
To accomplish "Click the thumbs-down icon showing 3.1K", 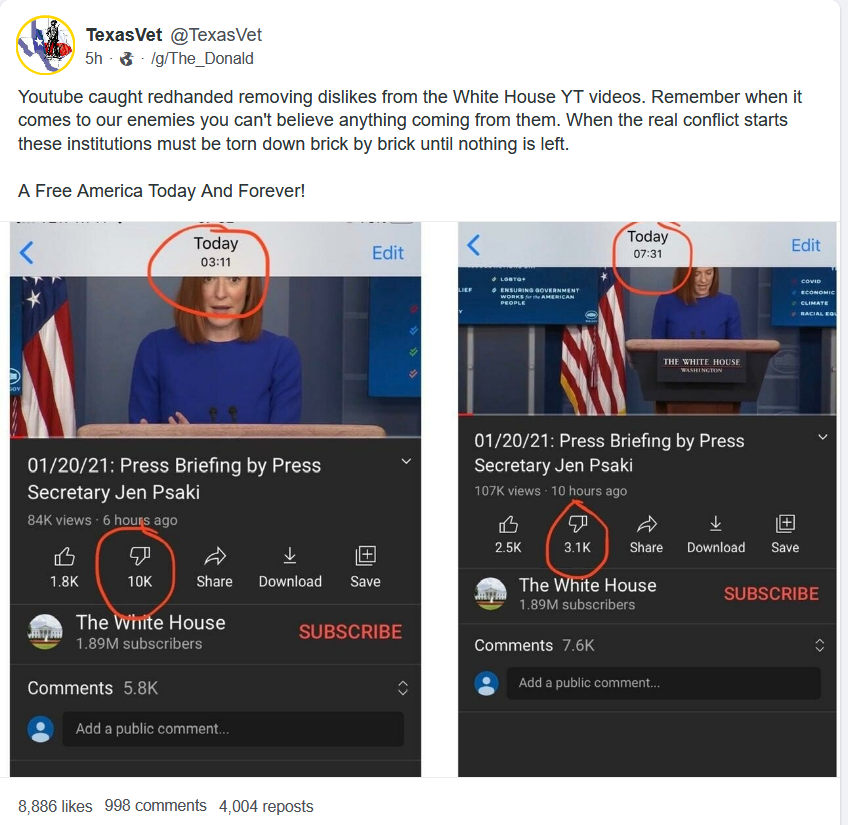I will pos(578,524).
